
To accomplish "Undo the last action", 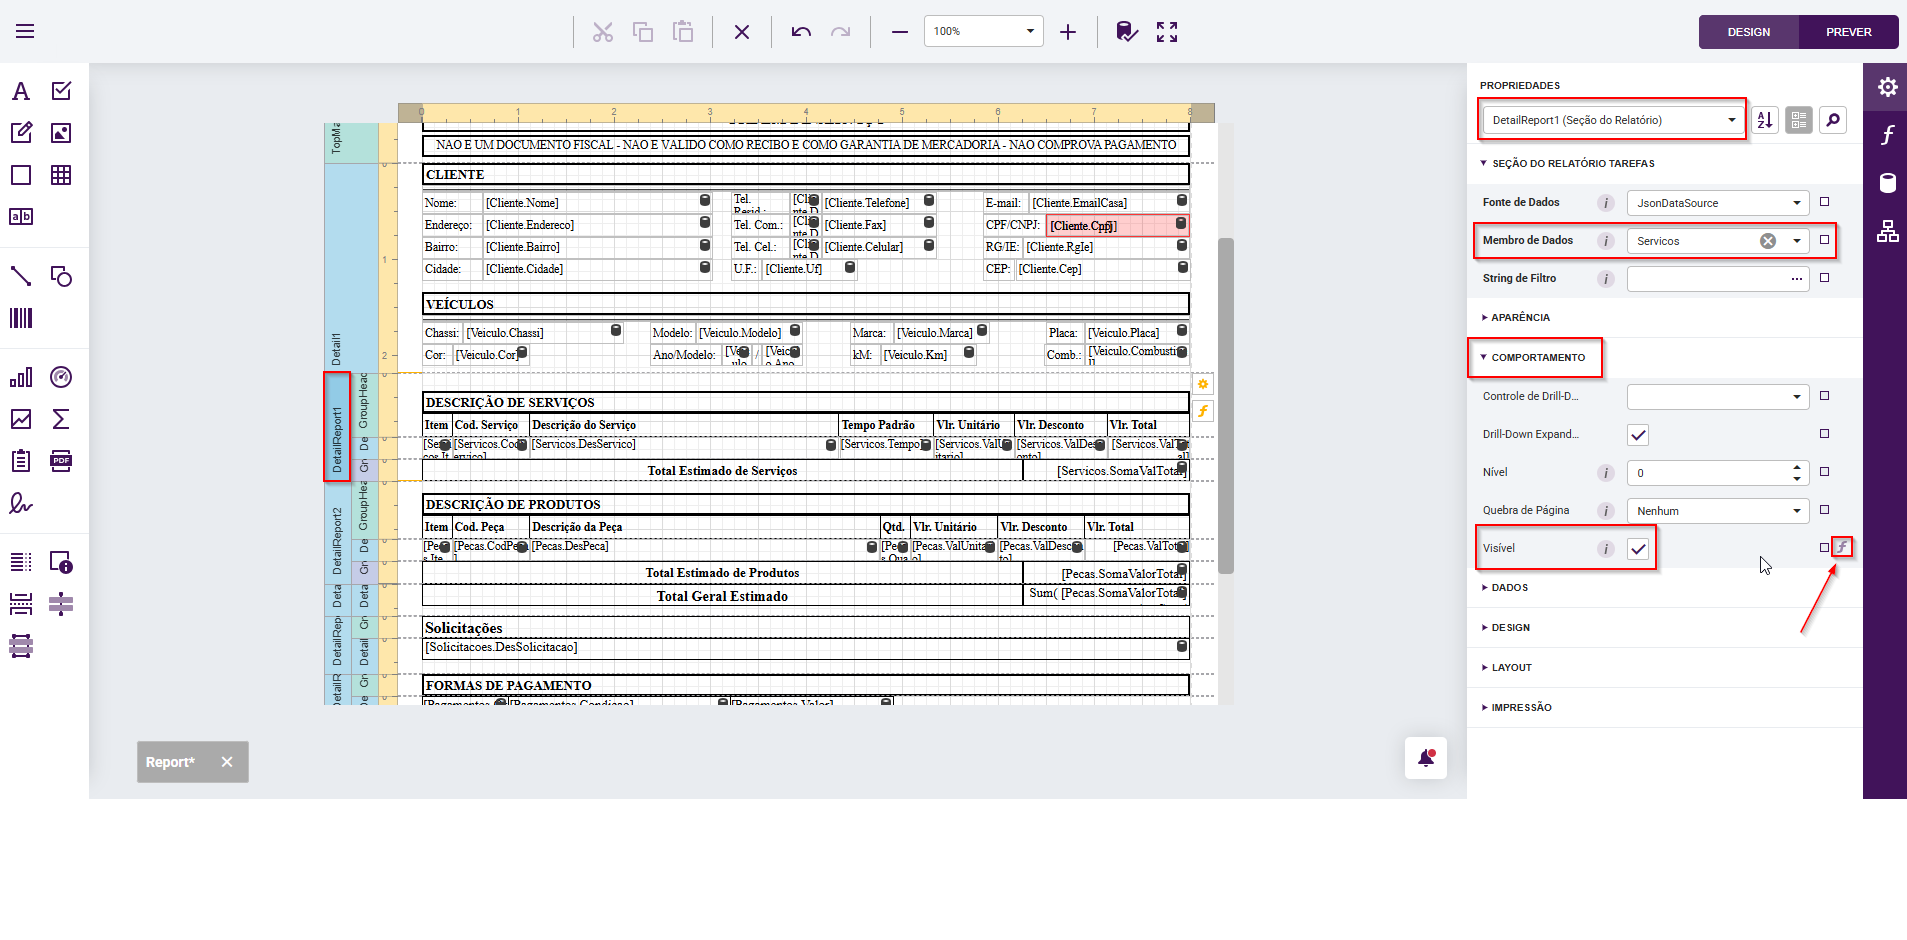I will (x=801, y=32).
